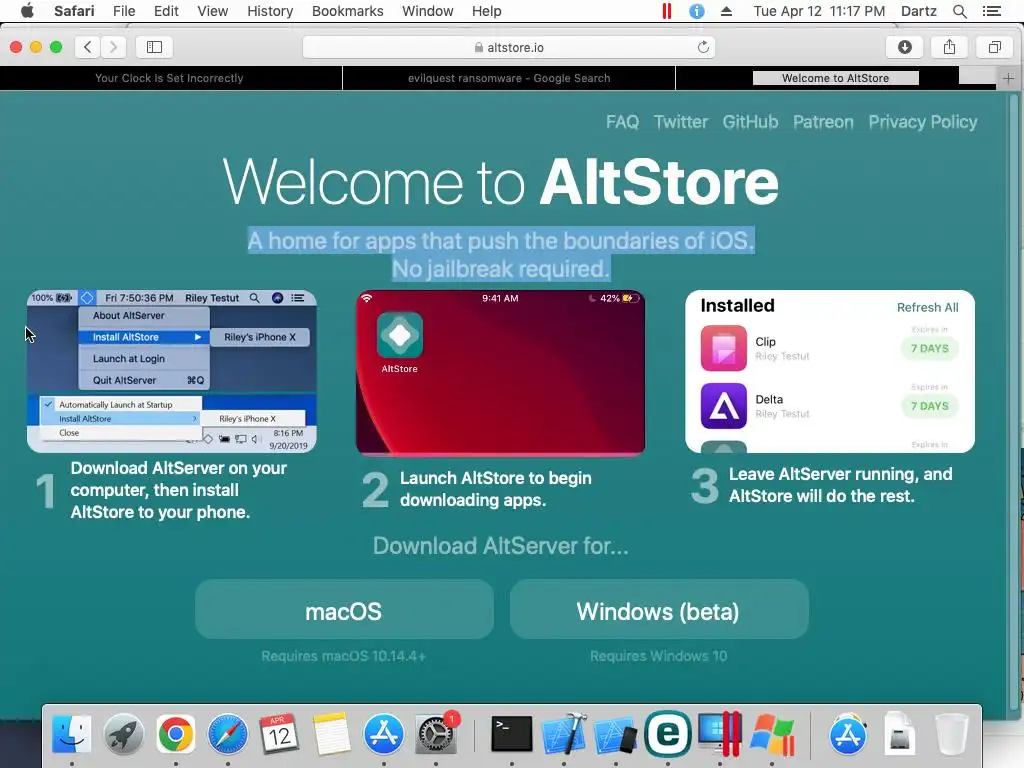
Task: Add a new tab with plus button
Action: pyautogui.click(x=1008, y=78)
